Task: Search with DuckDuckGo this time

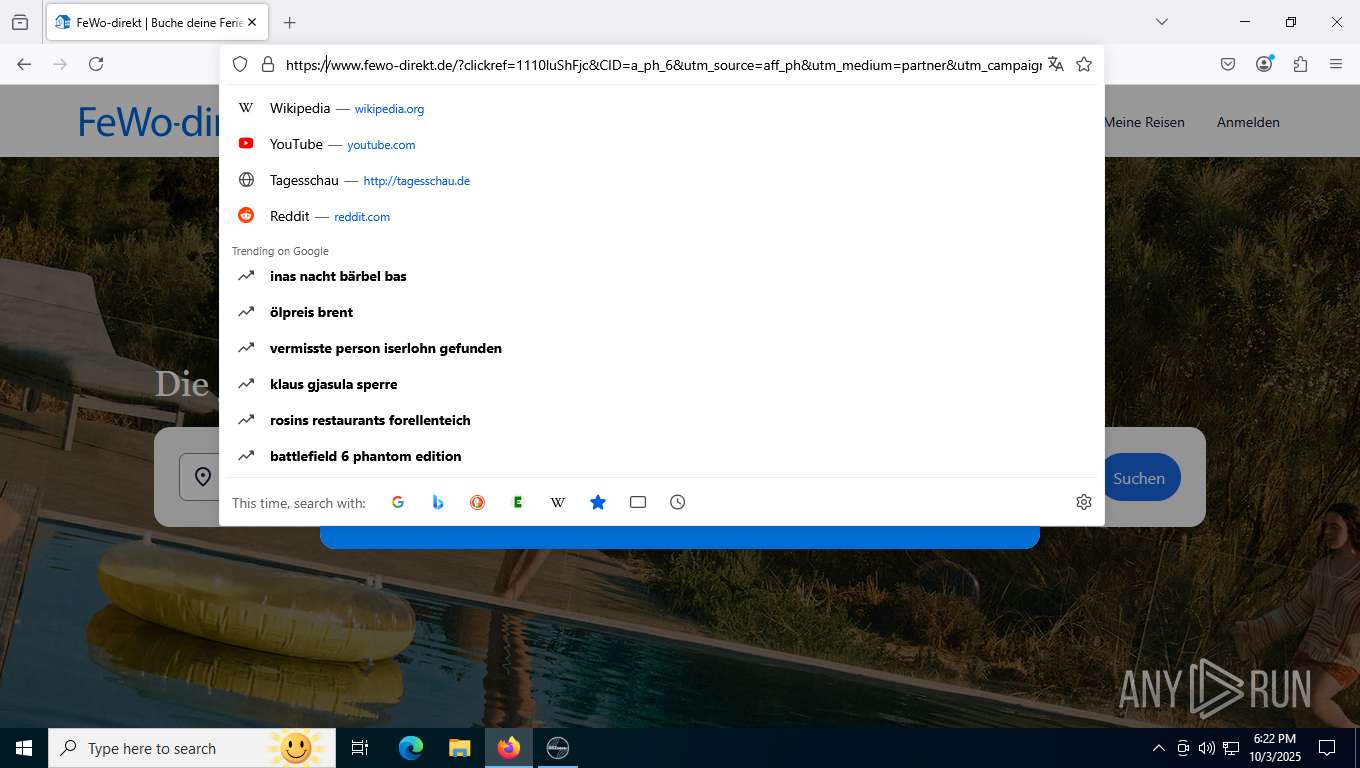Action: 478,502
